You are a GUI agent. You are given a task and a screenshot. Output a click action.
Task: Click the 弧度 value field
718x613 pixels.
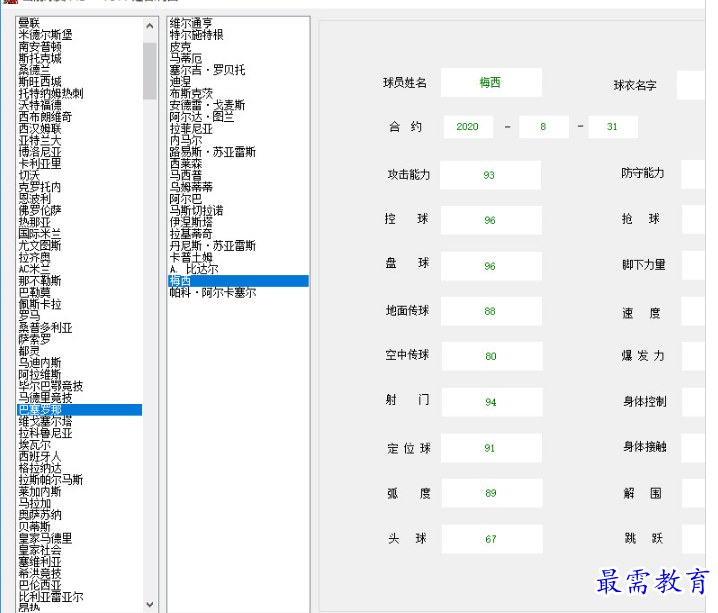point(492,493)
